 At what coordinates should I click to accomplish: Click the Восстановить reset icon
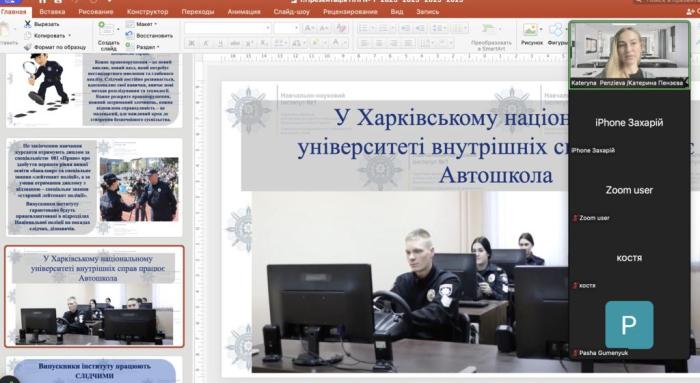(129, 35)
